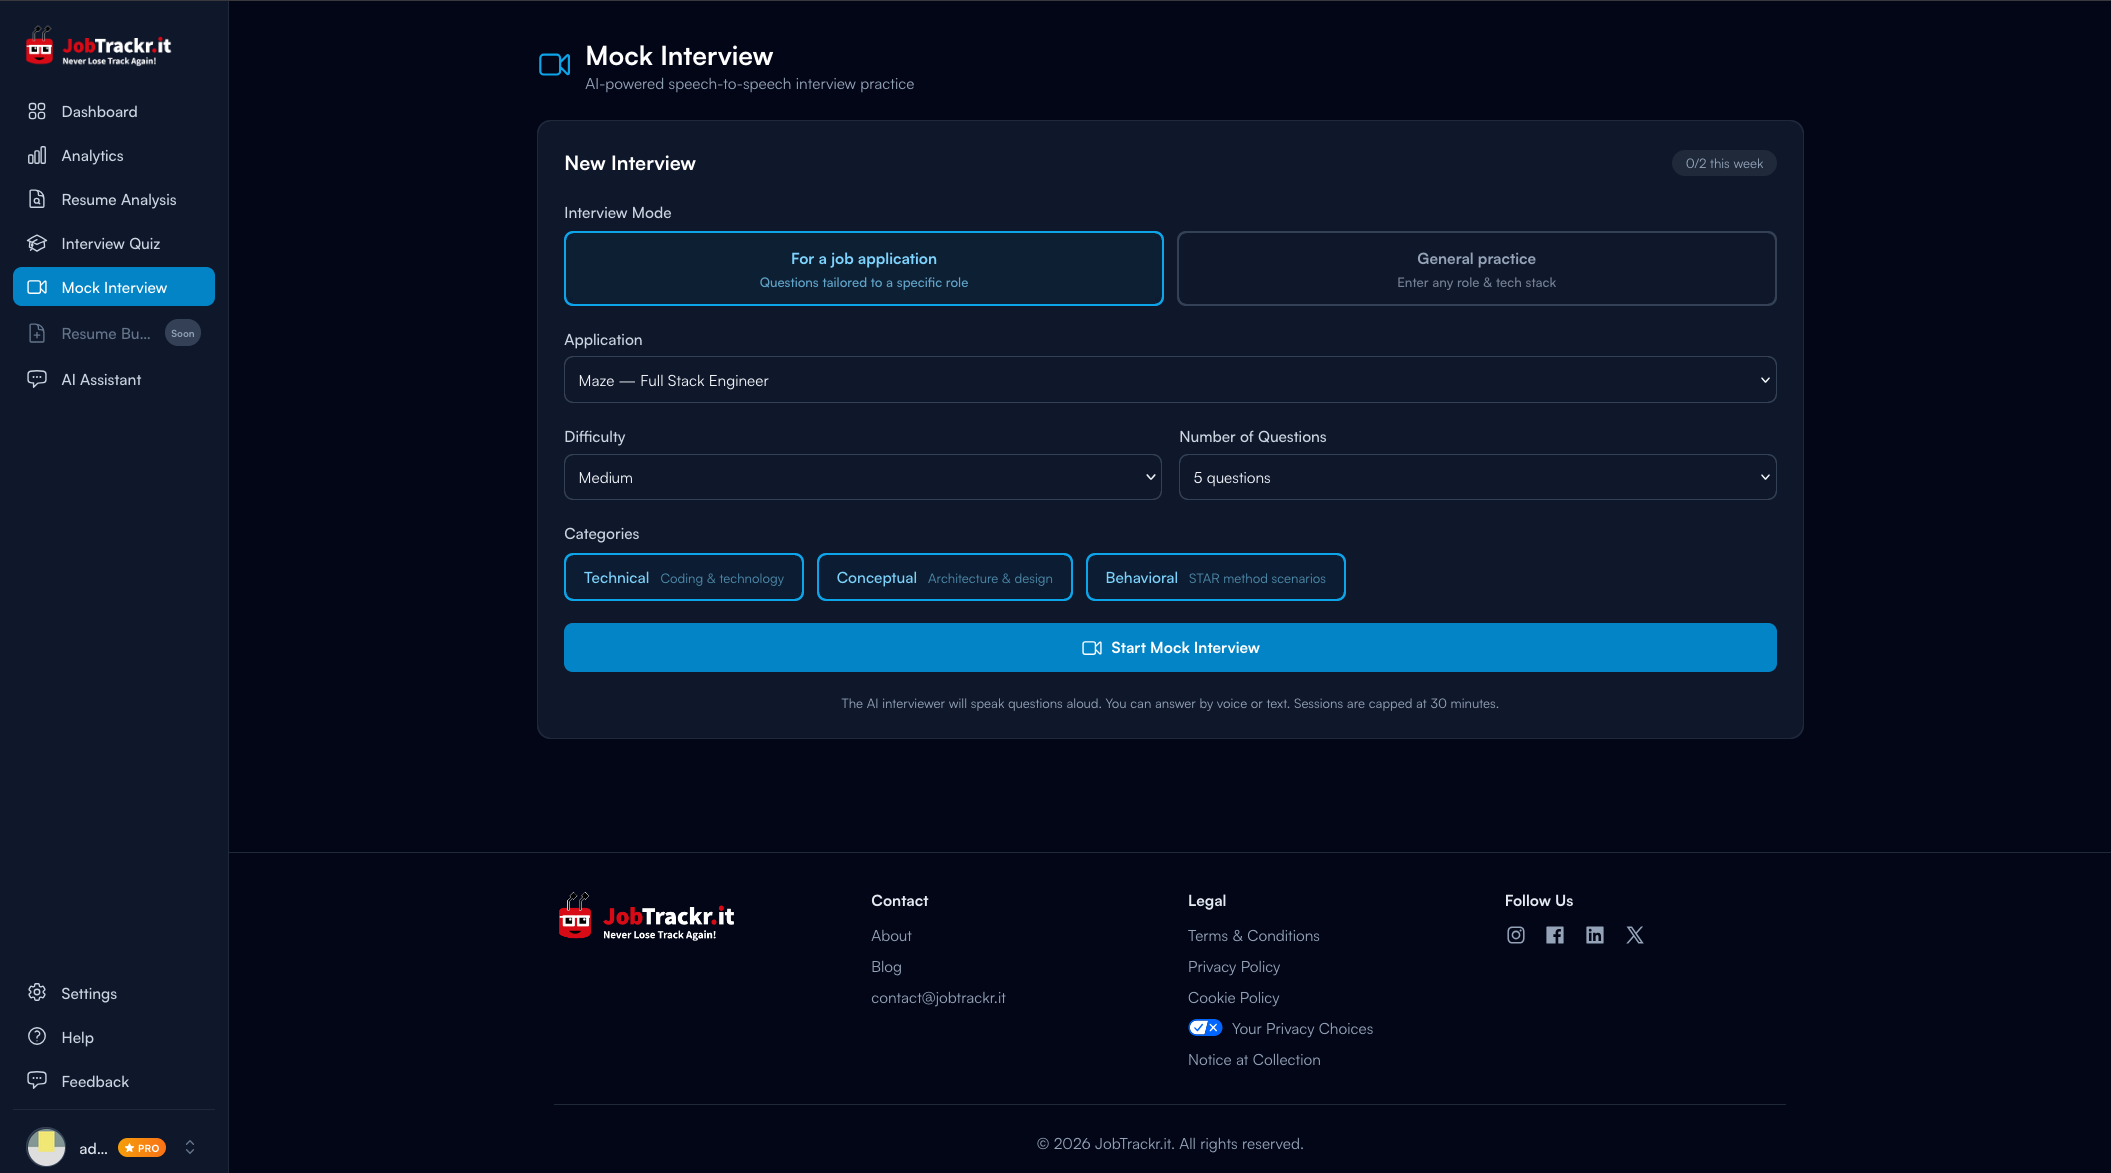Image resolution: width=2111 pixels, height=1173 pixels.
Task: Open the Number of Questions selector
Action: point(1477,477)
